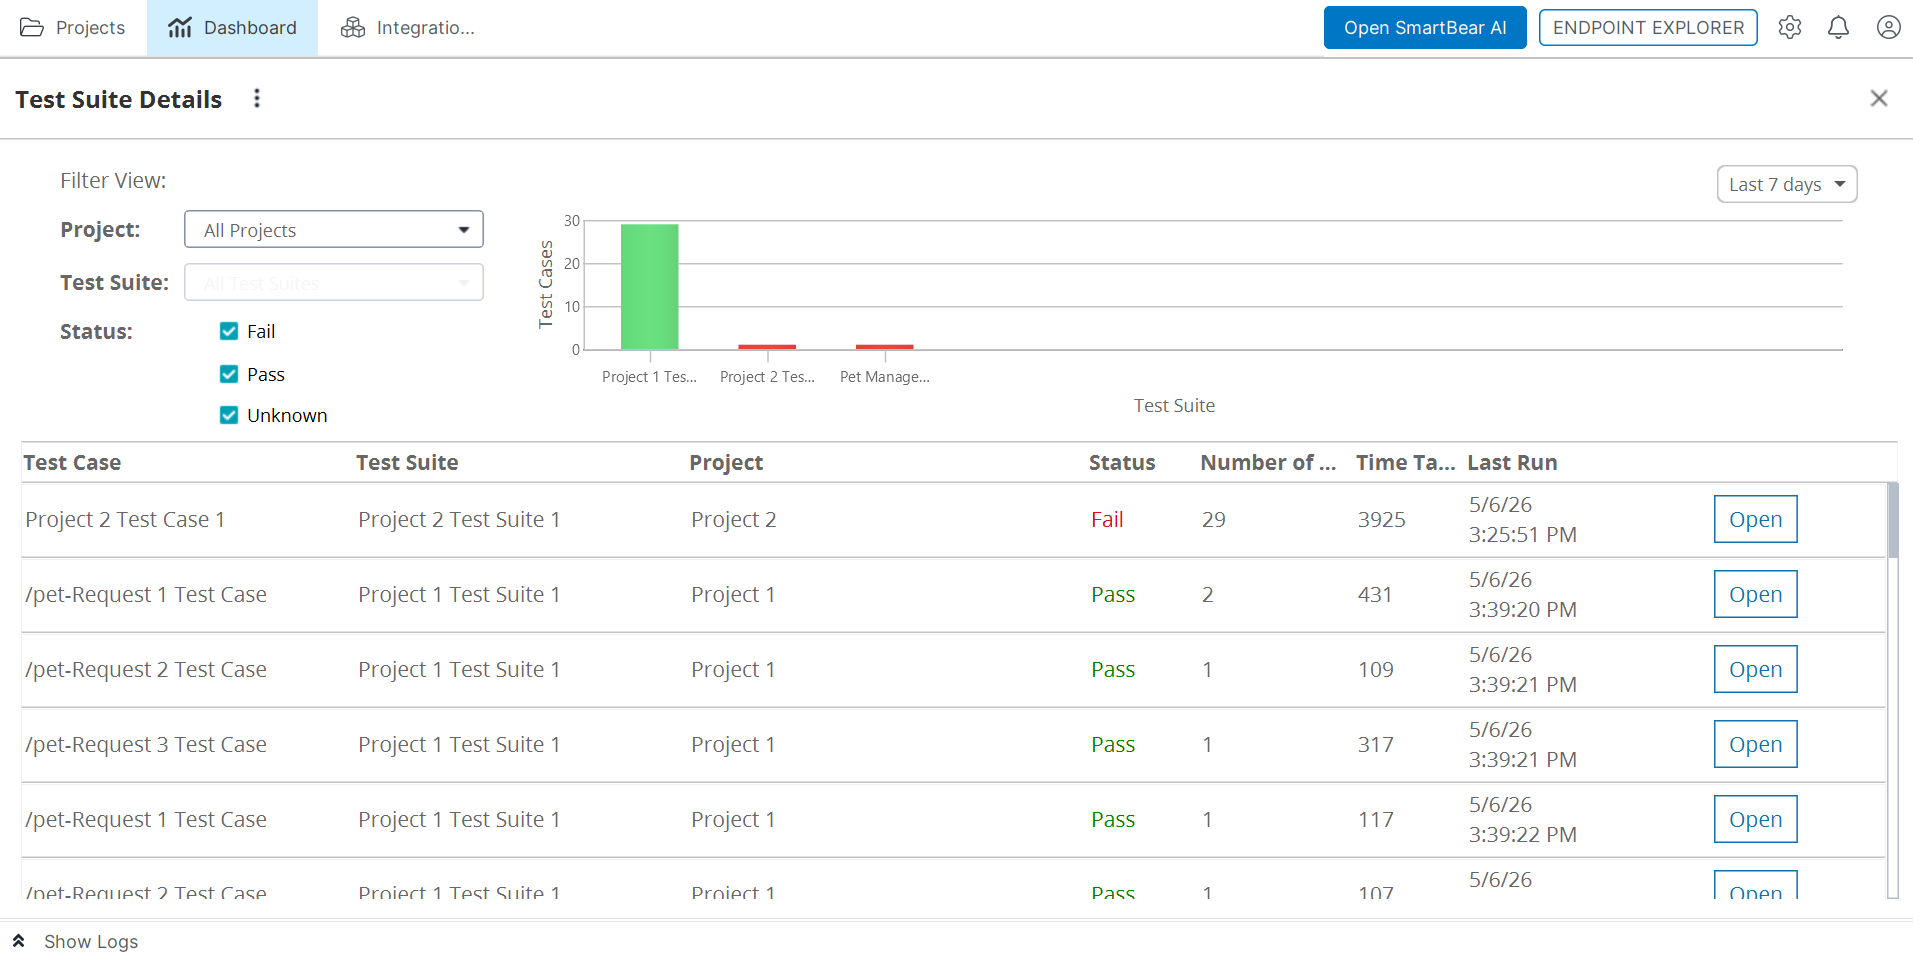Open the Last 7 days range dropdown
The image size is (1913, 954).
1787,184
